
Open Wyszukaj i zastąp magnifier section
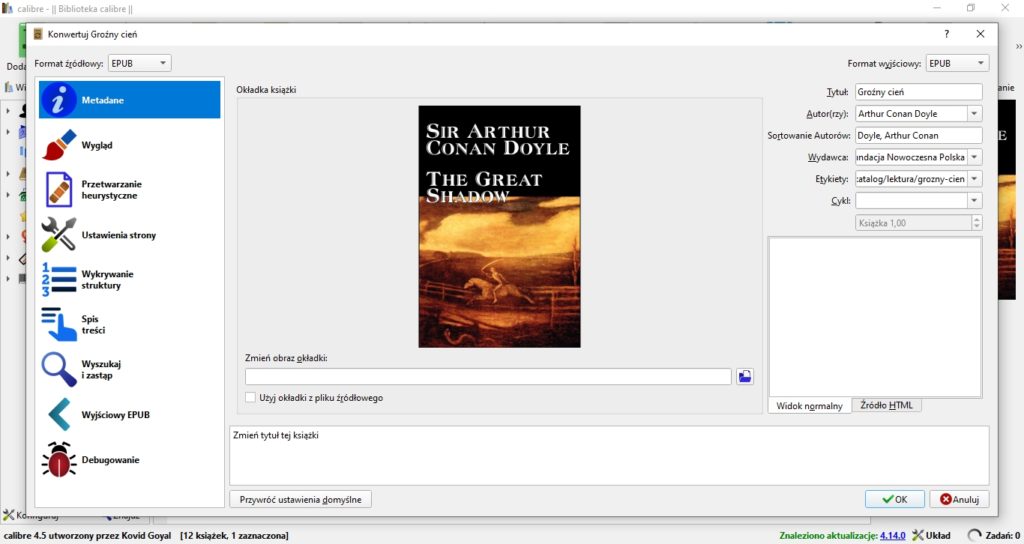click(60, 369)
